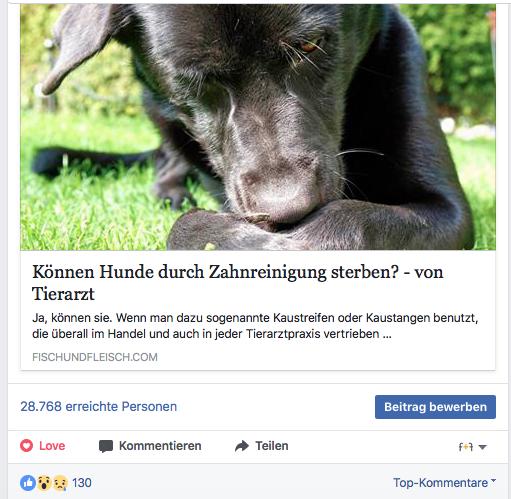Click the Kommentieren speech bubble icon
This screenshot has height=499, width=511.
coord(106,446)
